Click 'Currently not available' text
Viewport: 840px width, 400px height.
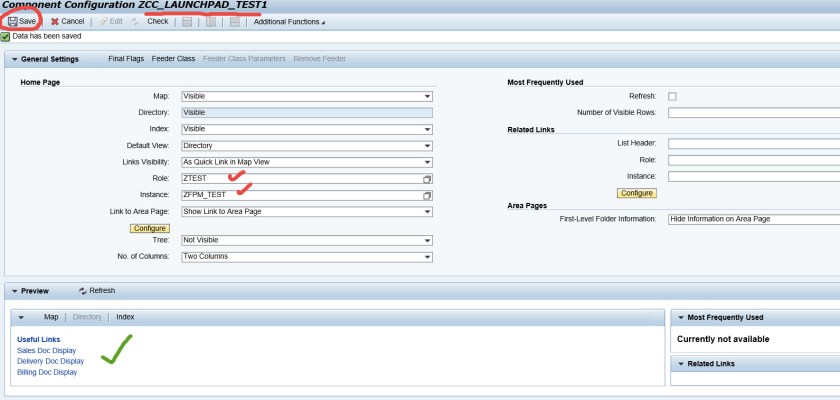(723, 339)
